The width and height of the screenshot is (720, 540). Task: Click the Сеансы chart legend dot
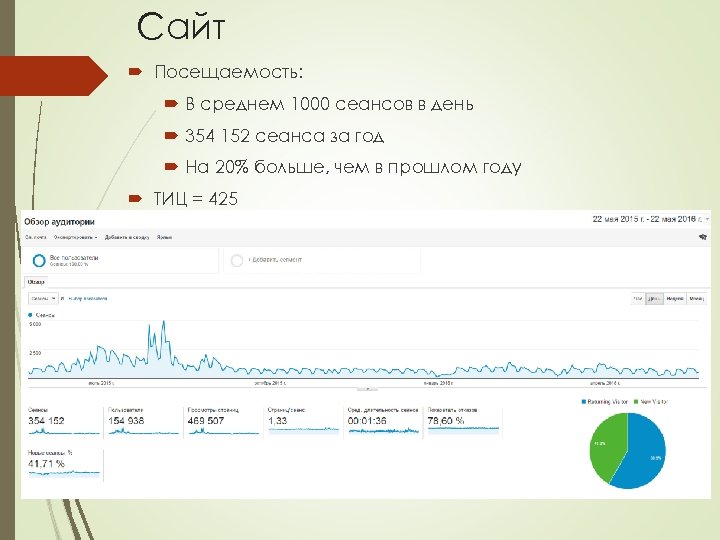coord(30,315)
